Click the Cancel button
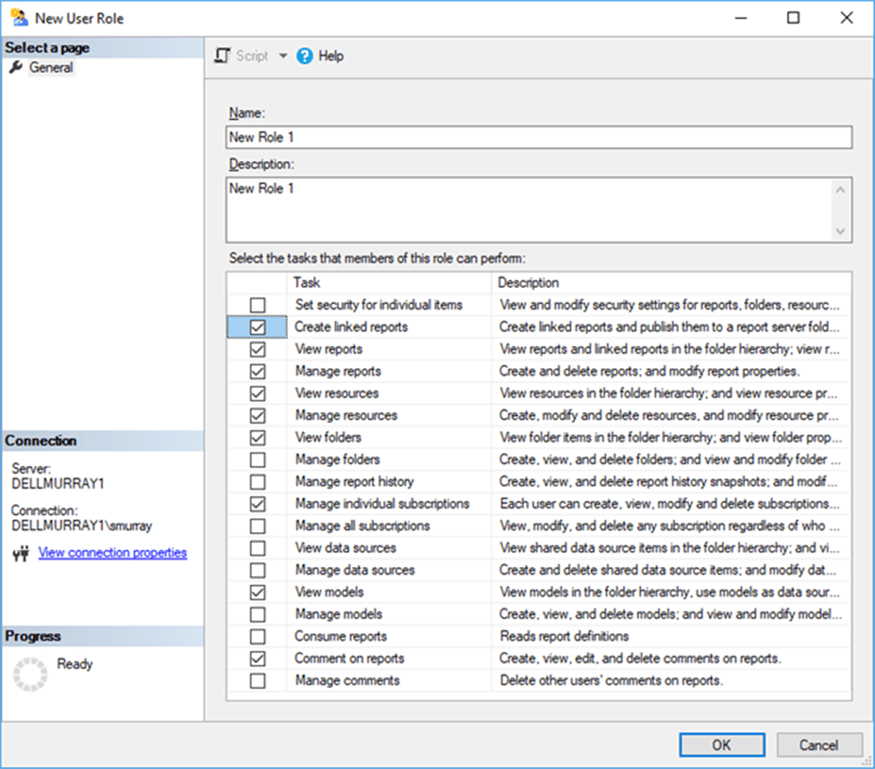Viewport: 875px width, 769px height. coord(819,745)
